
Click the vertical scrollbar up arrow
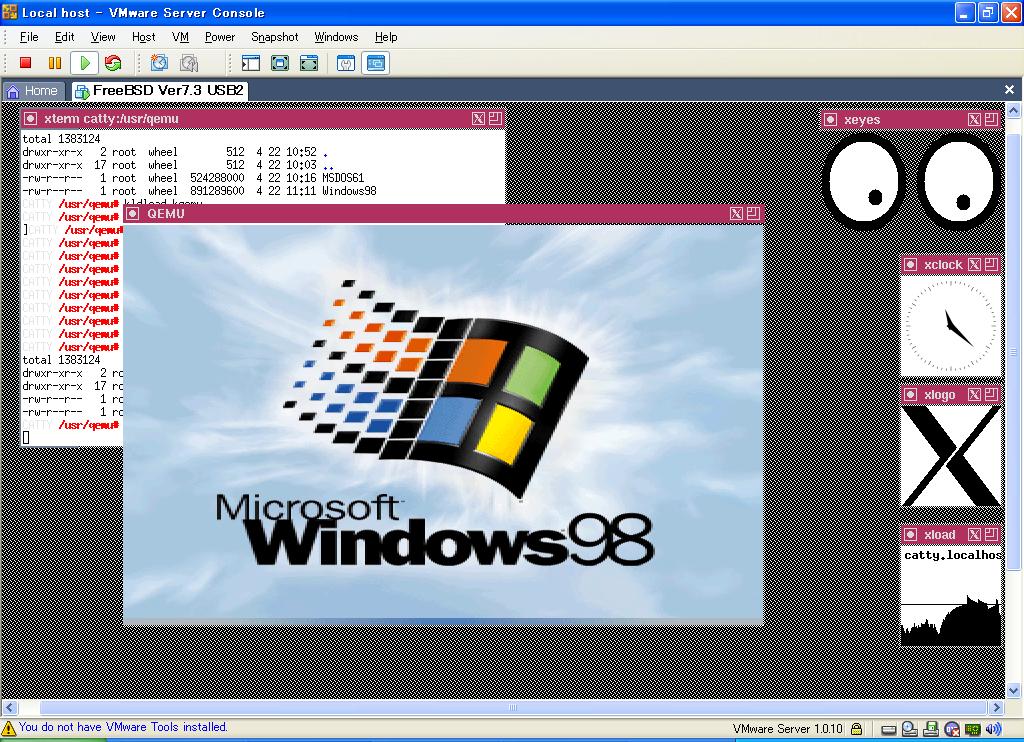pyautogui.click(x=1014, y=111)
